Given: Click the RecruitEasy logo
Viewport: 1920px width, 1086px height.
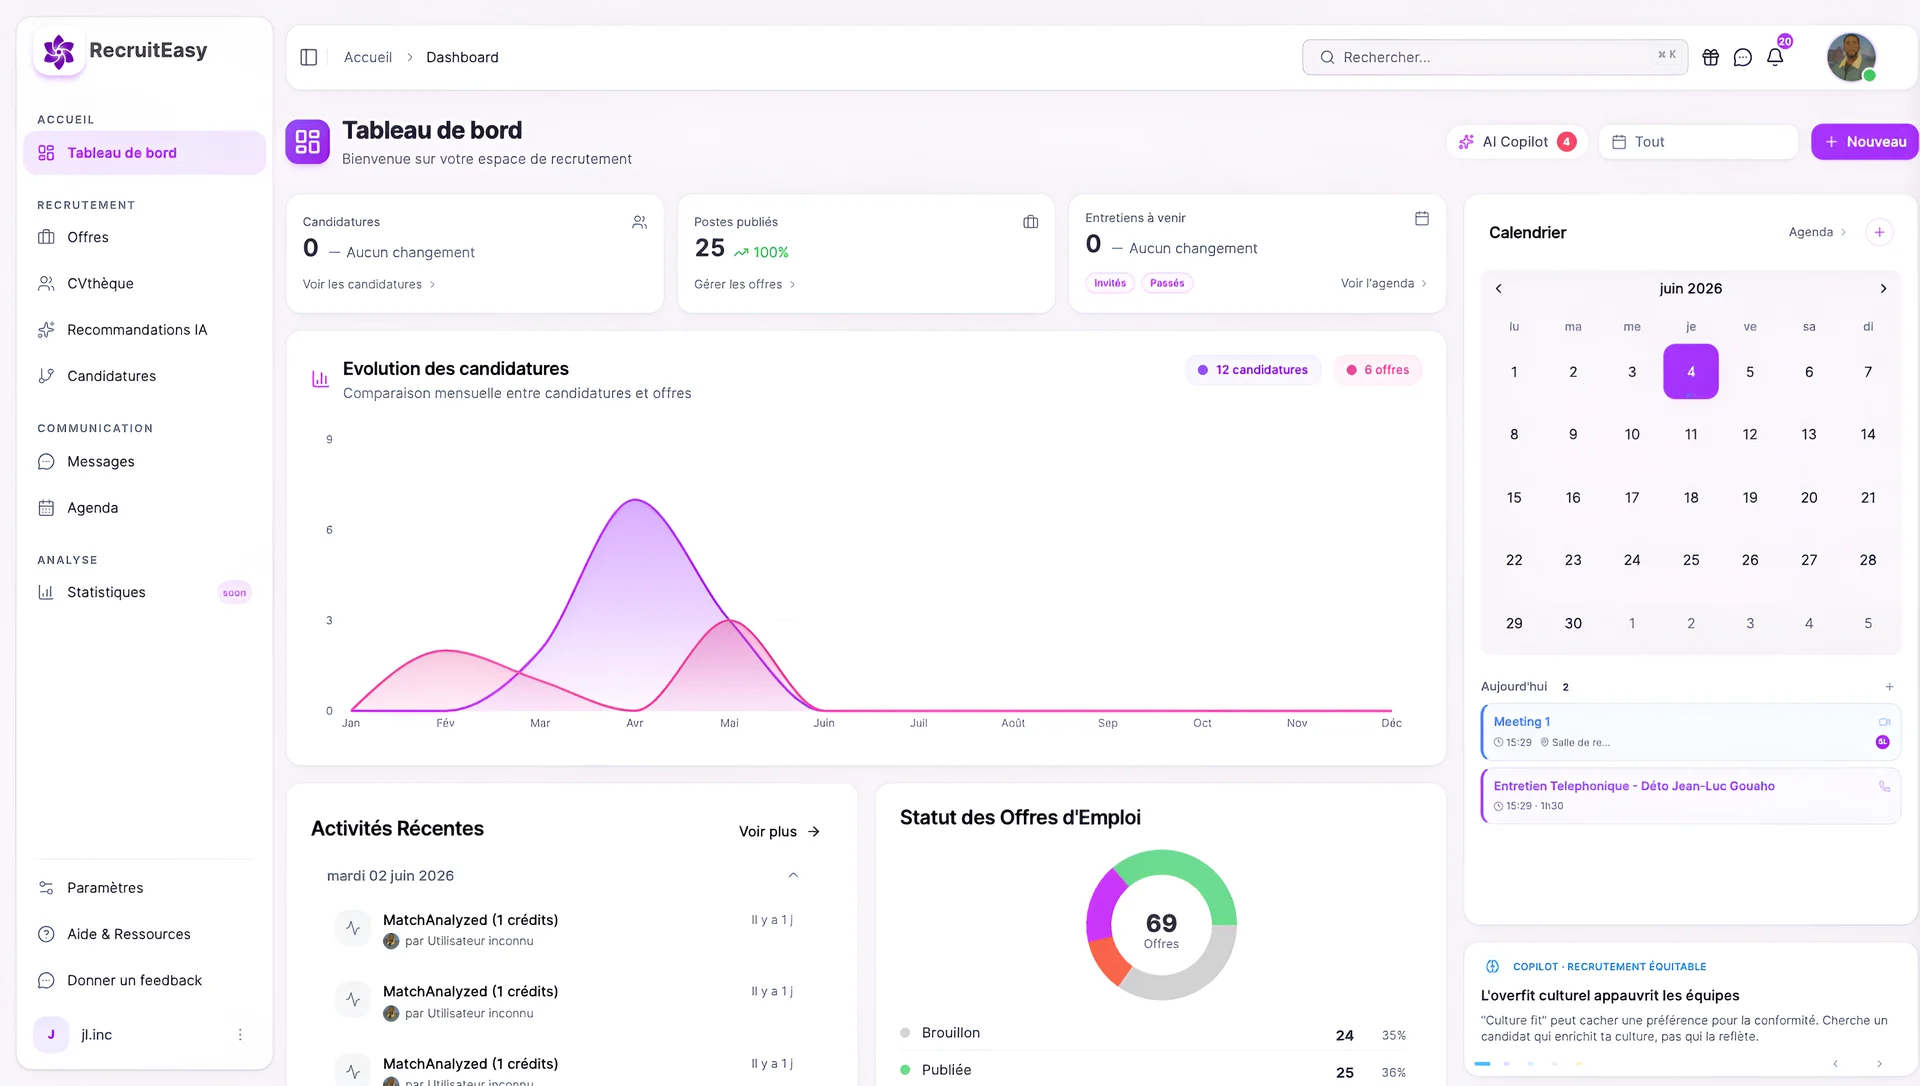Looking at the screenshot, I should pos(59,51).
